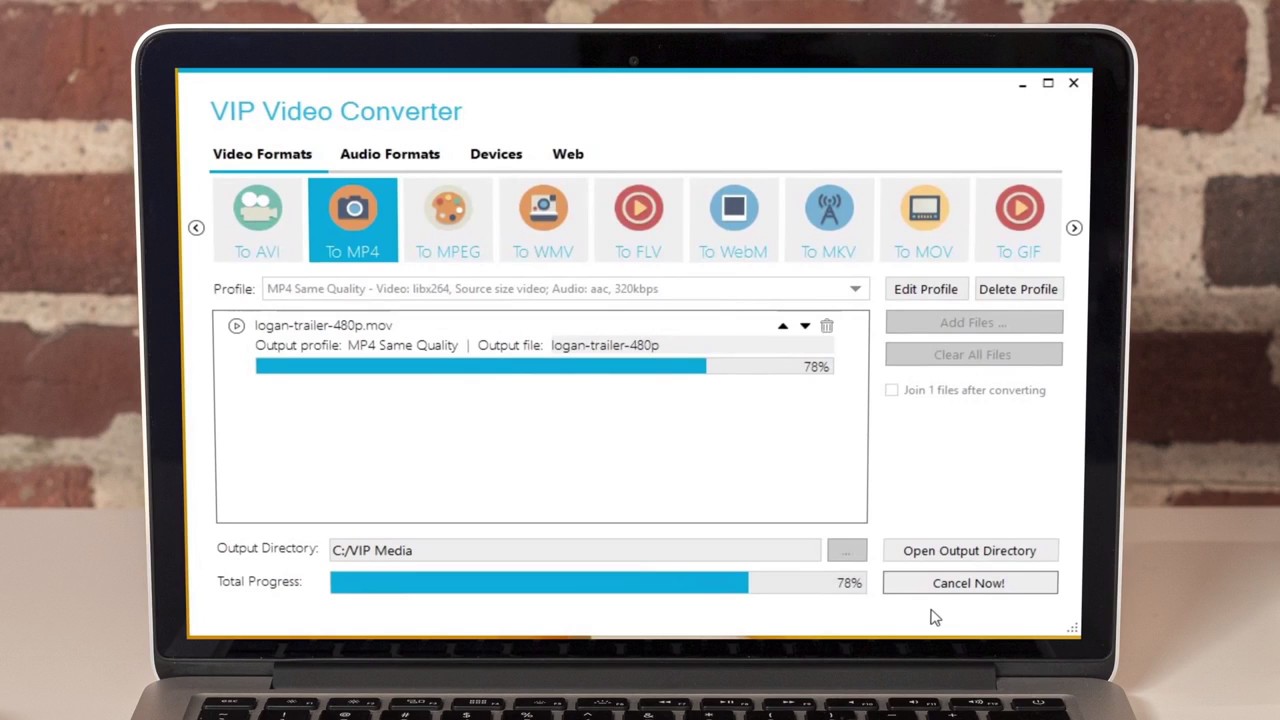
Task: Open the Web tab
Action: (x=568, y=154)
